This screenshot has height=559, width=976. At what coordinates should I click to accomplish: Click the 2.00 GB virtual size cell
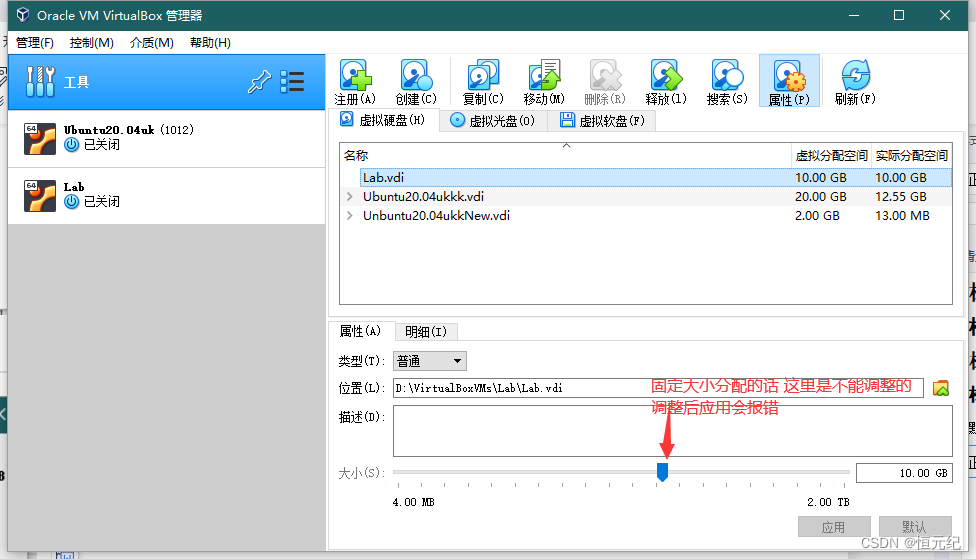pyautogui.click(x=817, y=215)
